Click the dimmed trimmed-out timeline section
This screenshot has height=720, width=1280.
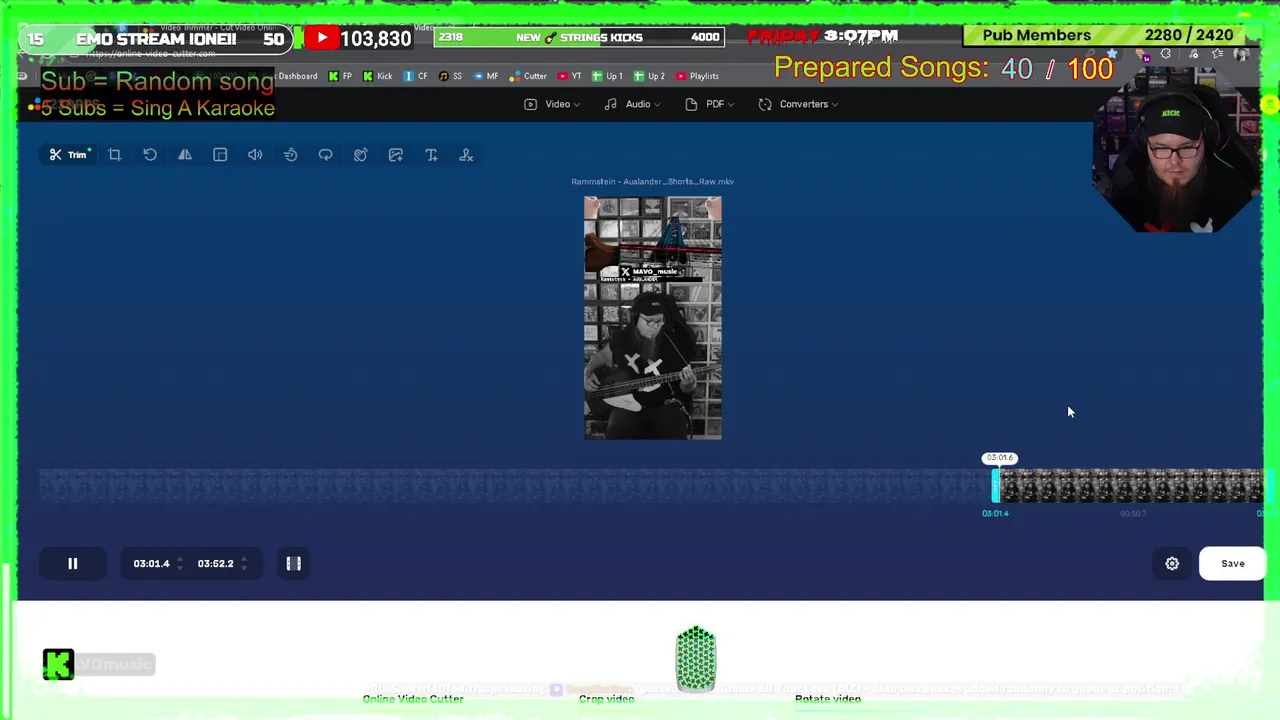coord(515,486)
